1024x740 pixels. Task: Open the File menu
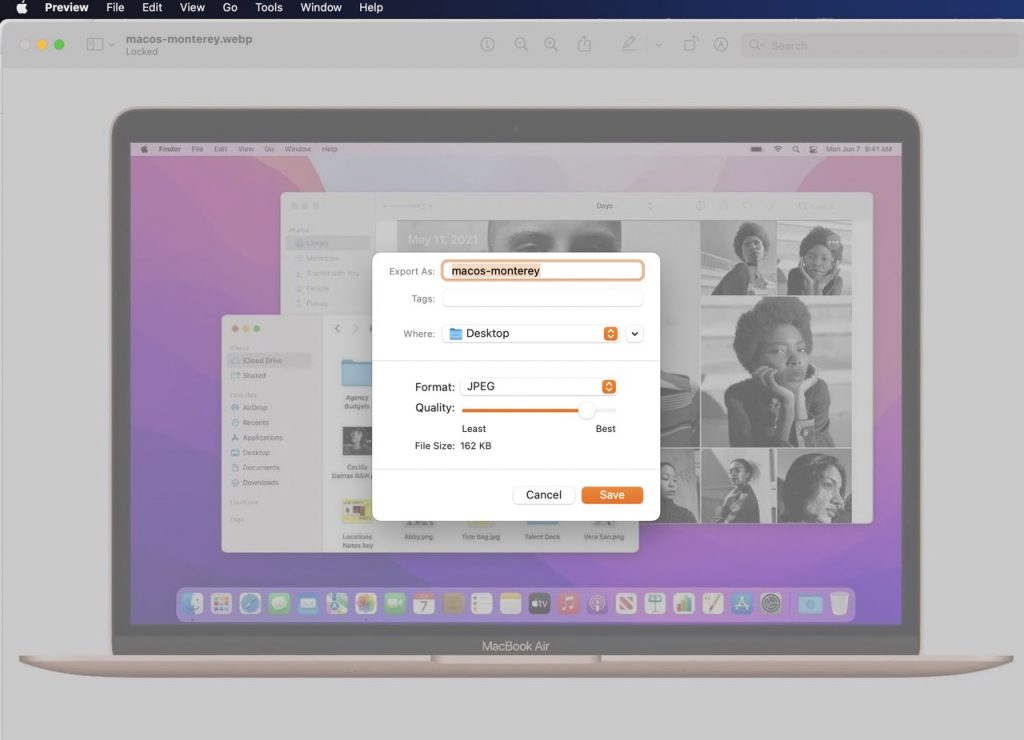115,8
